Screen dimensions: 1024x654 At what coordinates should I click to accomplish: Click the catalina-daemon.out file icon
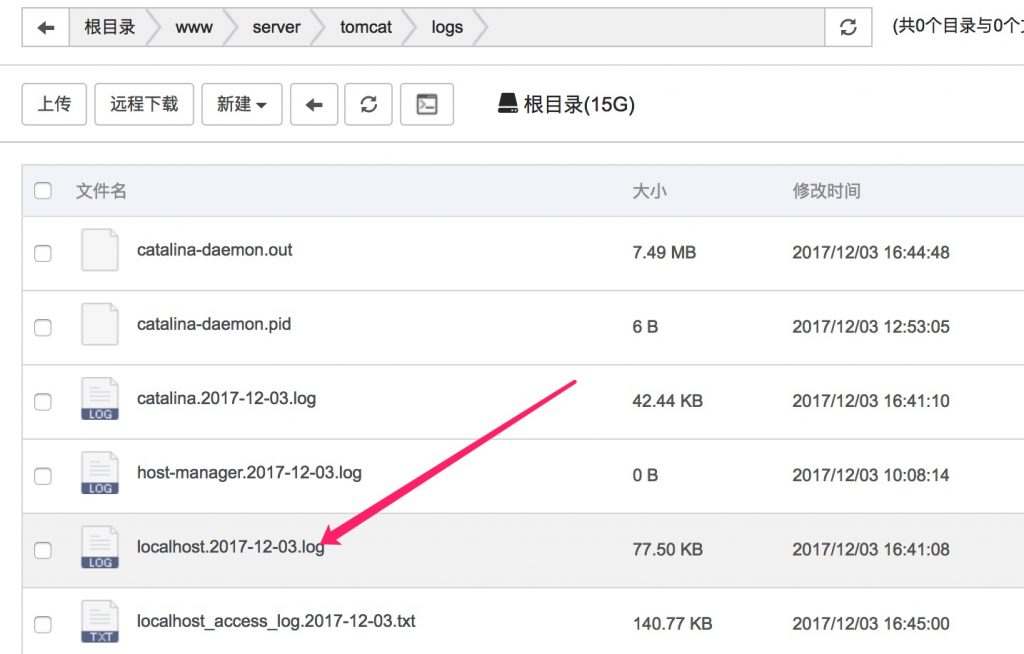pyautogui.click(x=100, y=251)
